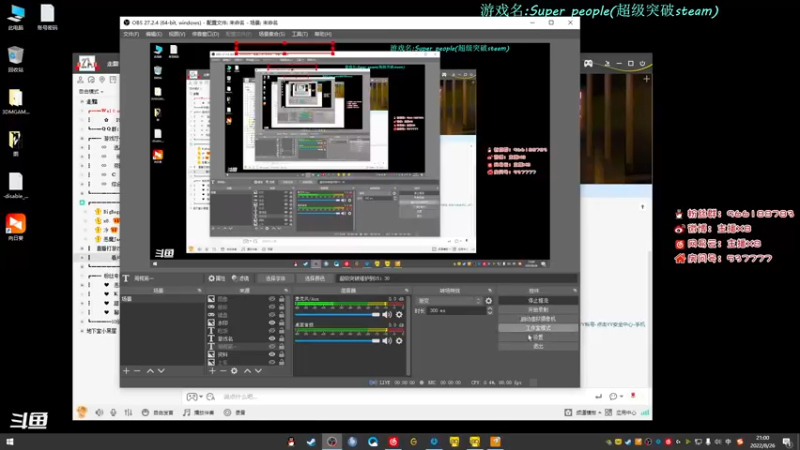Mute the 麦克风/Aux speaker icon
Viewport: 800px width, 450px height.
(x=387, y=315)
